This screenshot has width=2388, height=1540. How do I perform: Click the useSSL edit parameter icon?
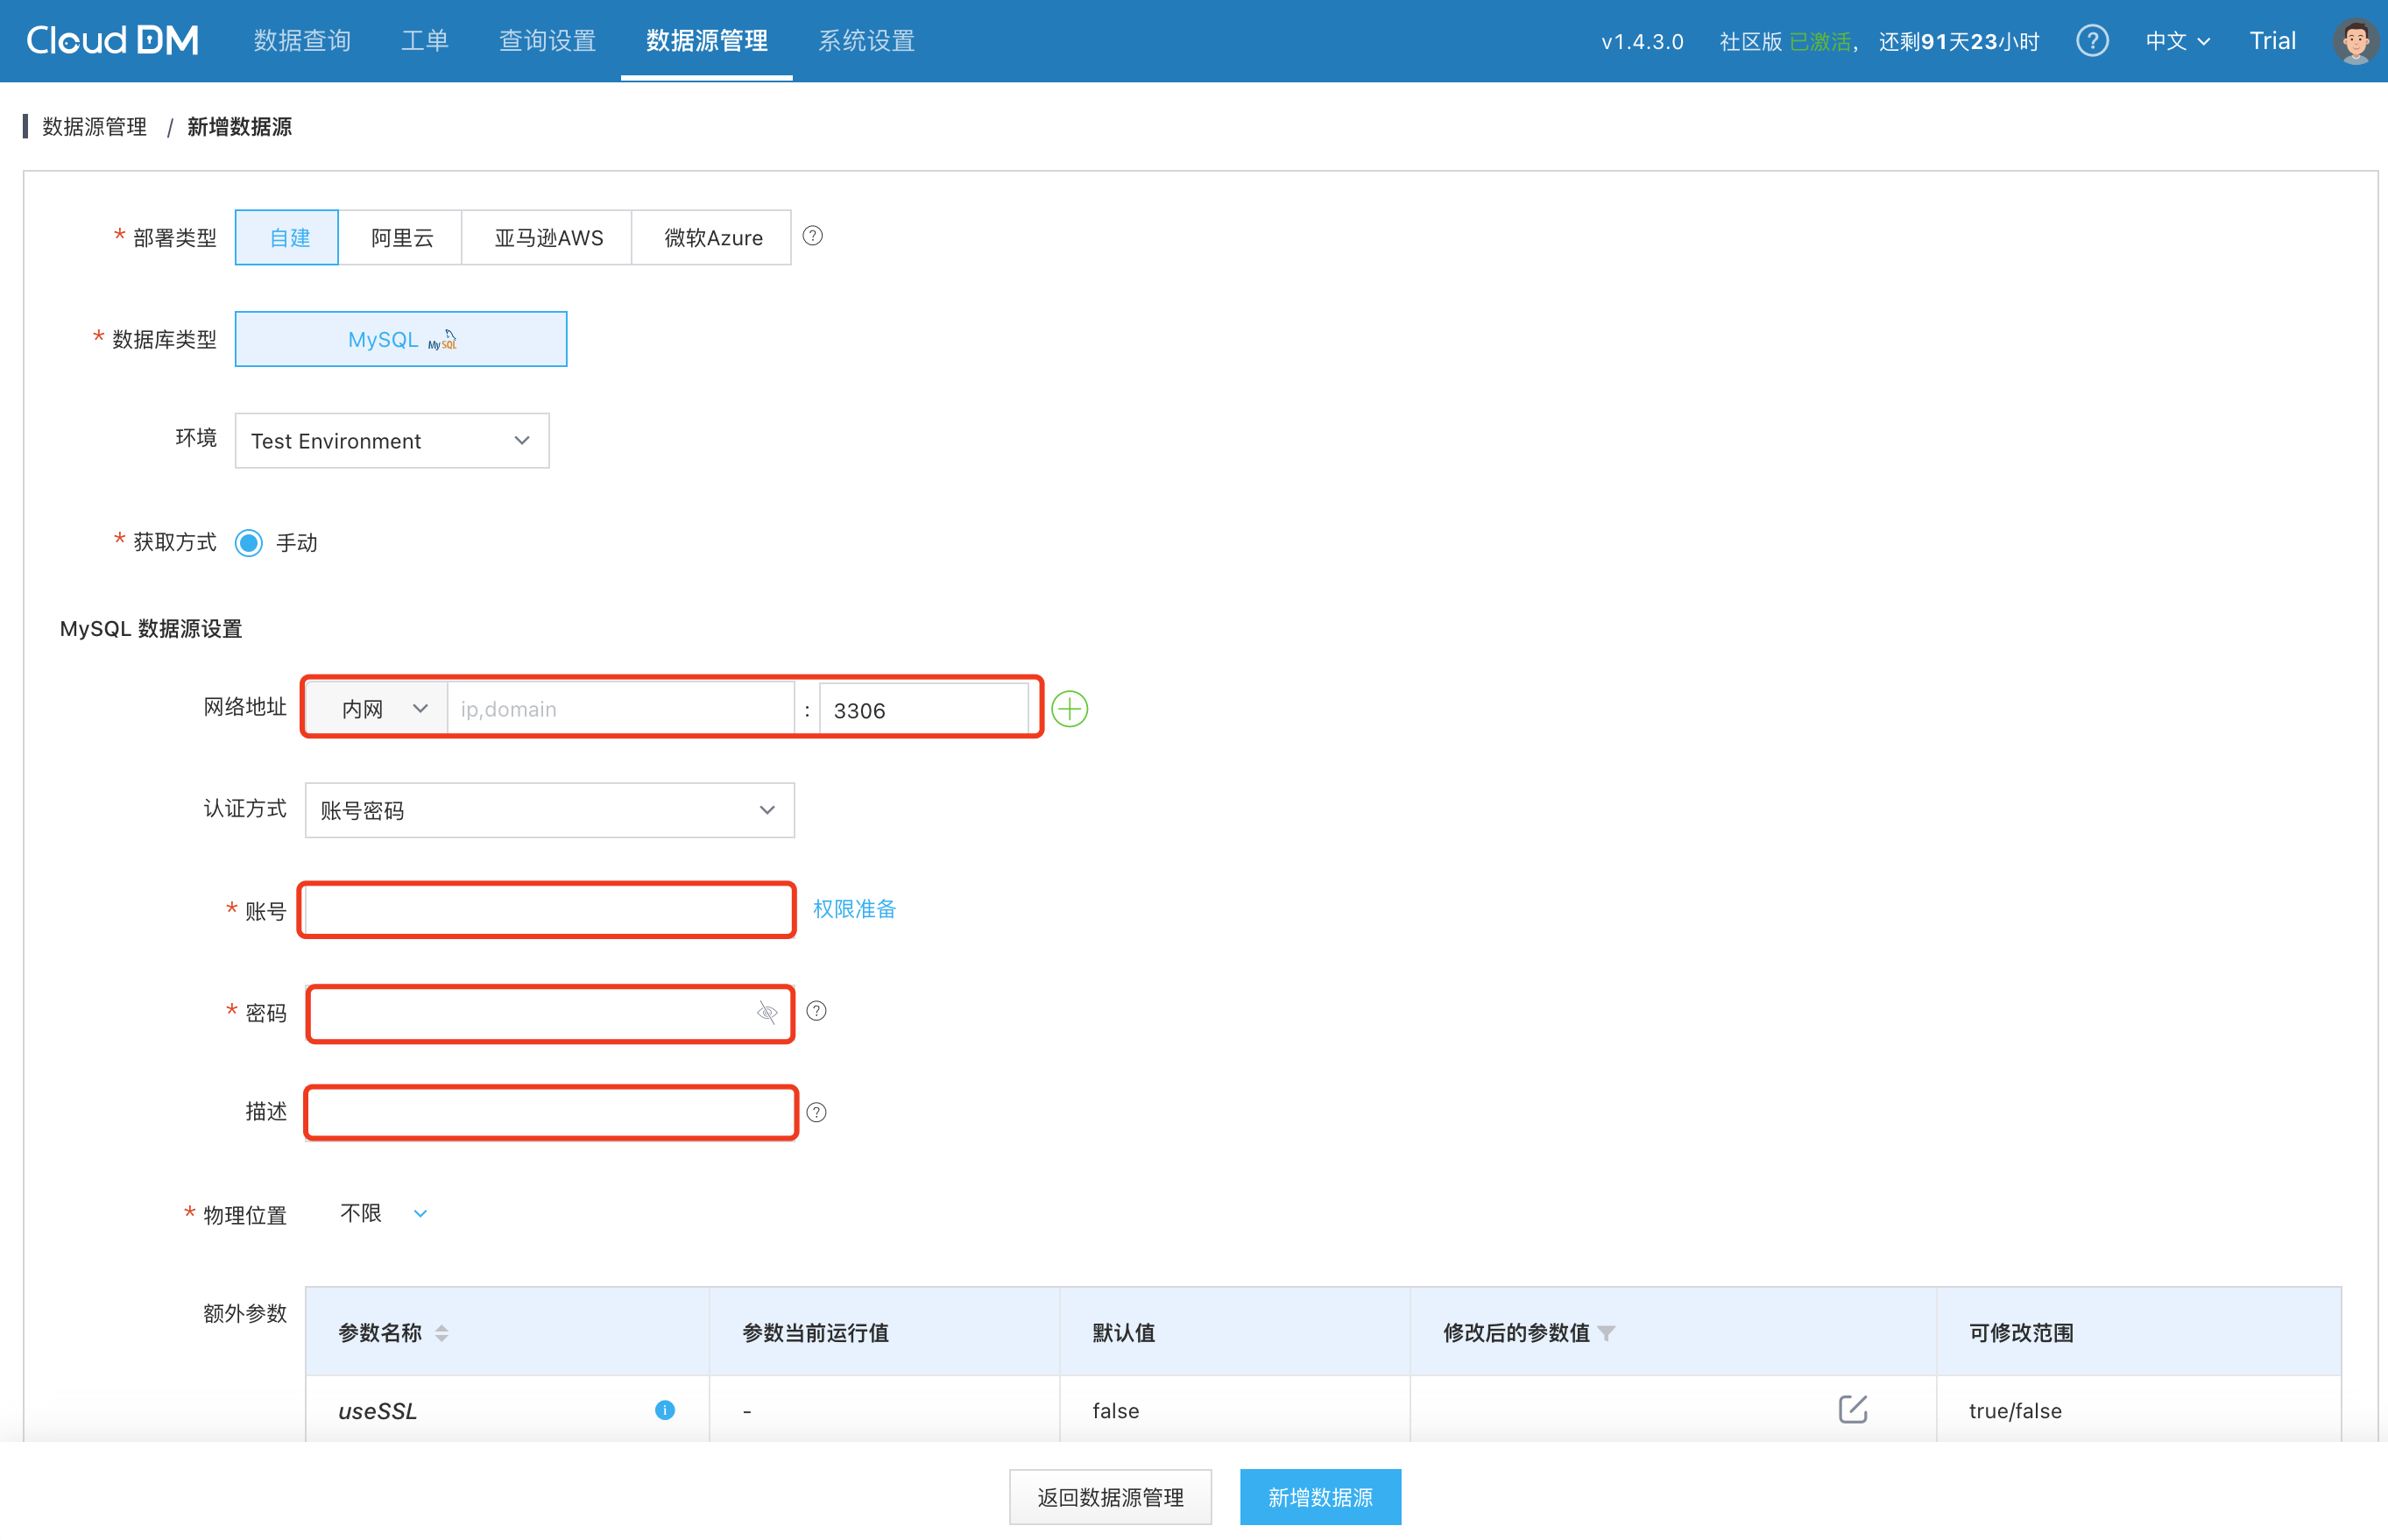click(1852, 1409)
